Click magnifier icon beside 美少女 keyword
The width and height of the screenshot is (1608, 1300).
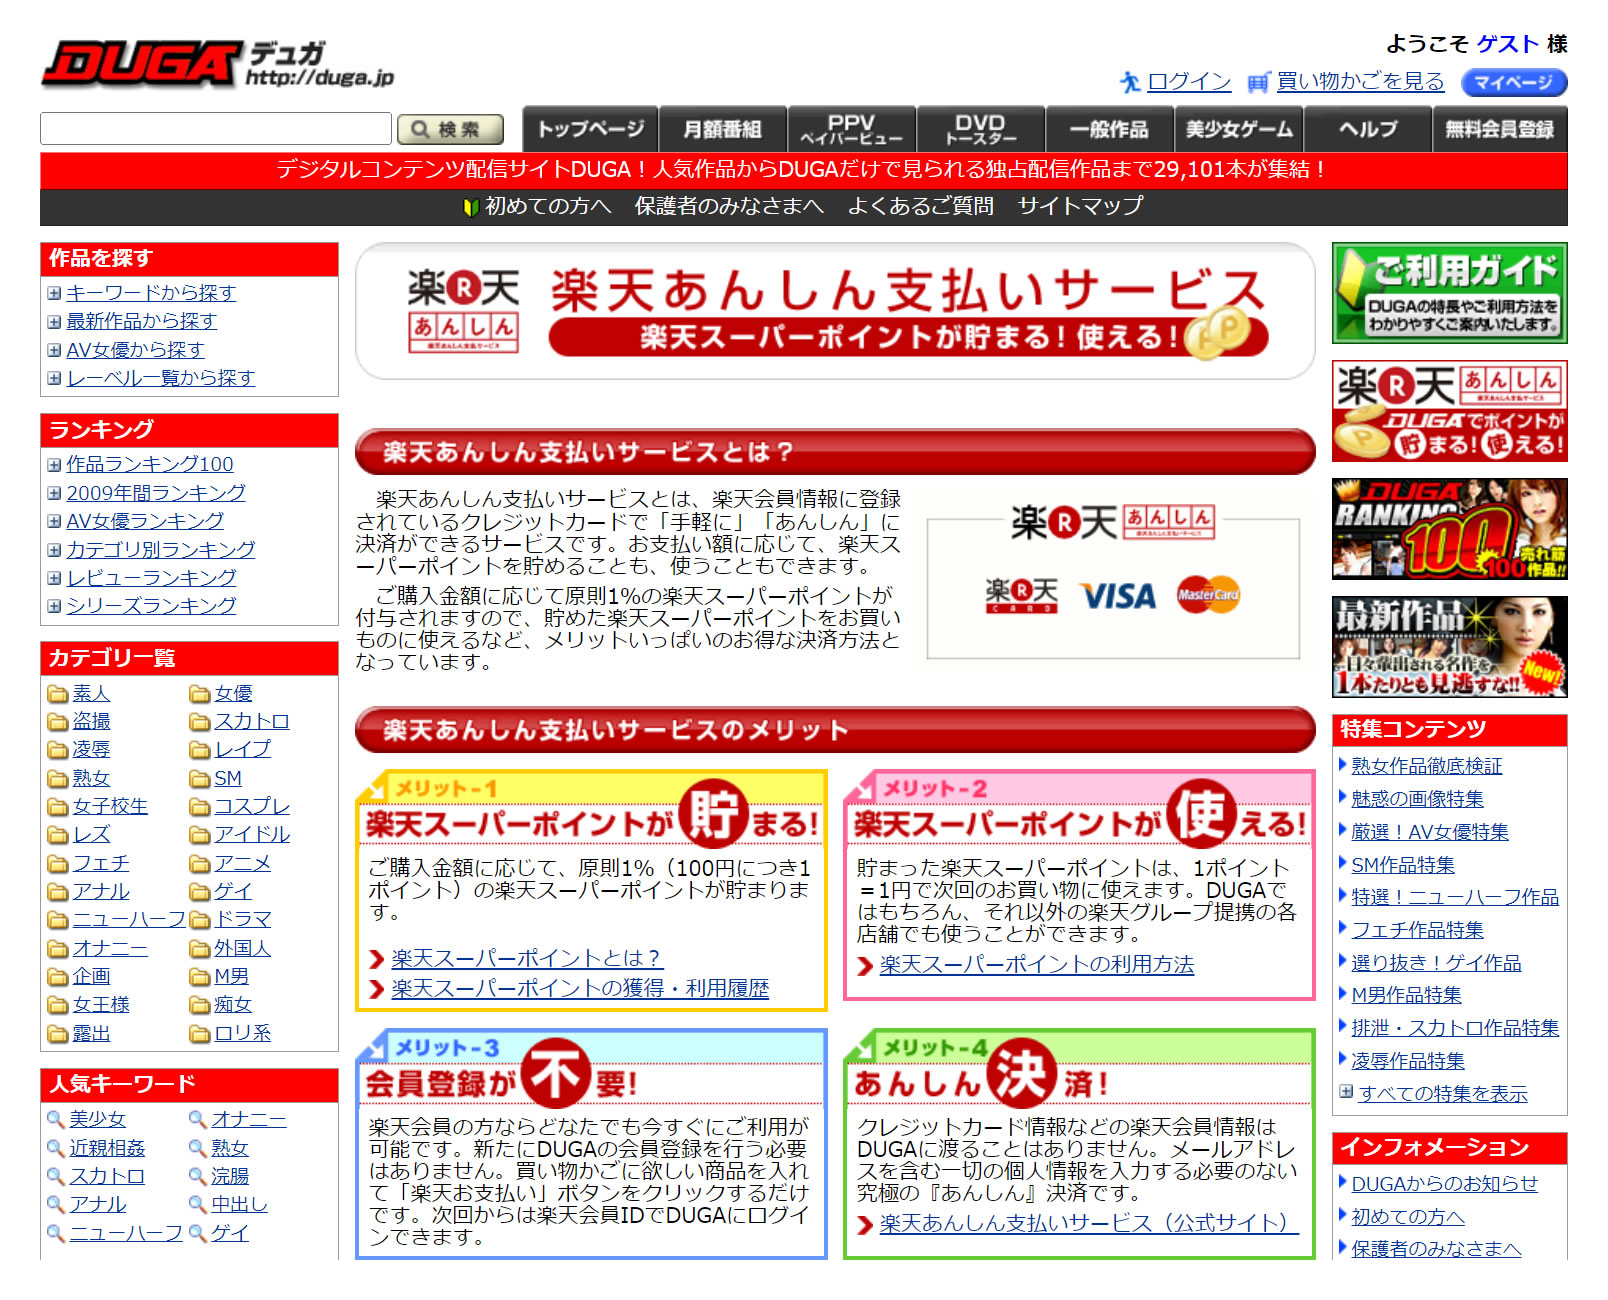click(x=56, y=1119)
